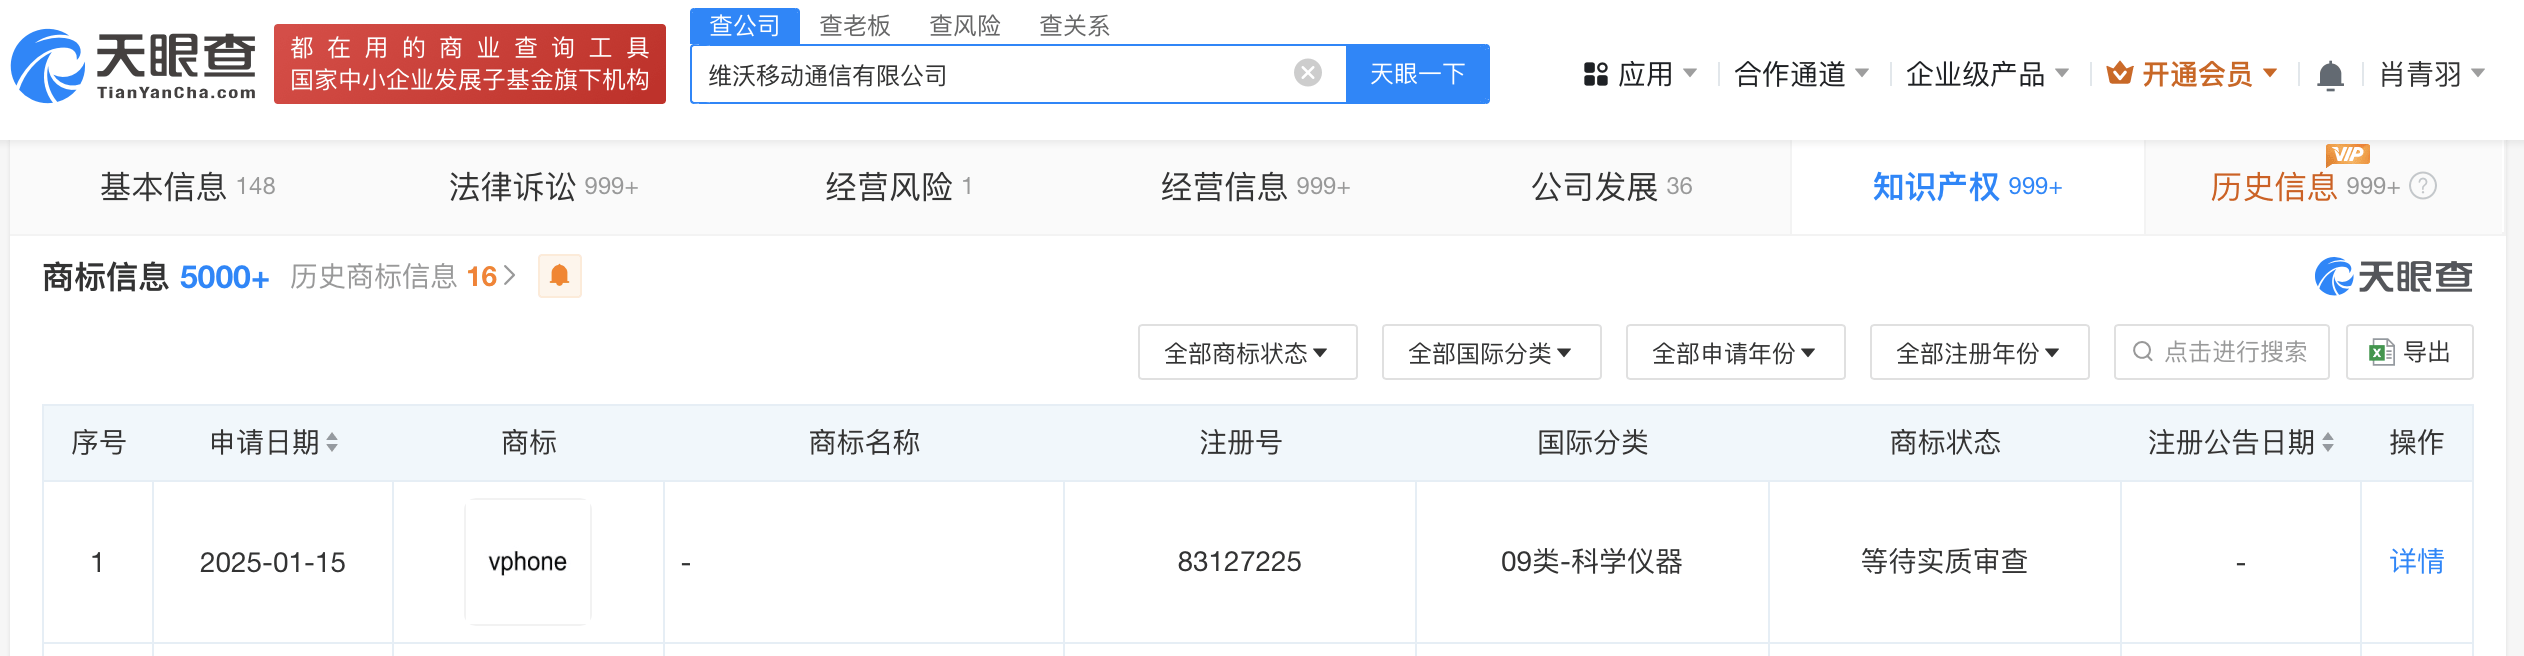Sort by 申请日期 using the sort arrows
The width and height of the screenshot is (2524, 656).
coord(332,442)
